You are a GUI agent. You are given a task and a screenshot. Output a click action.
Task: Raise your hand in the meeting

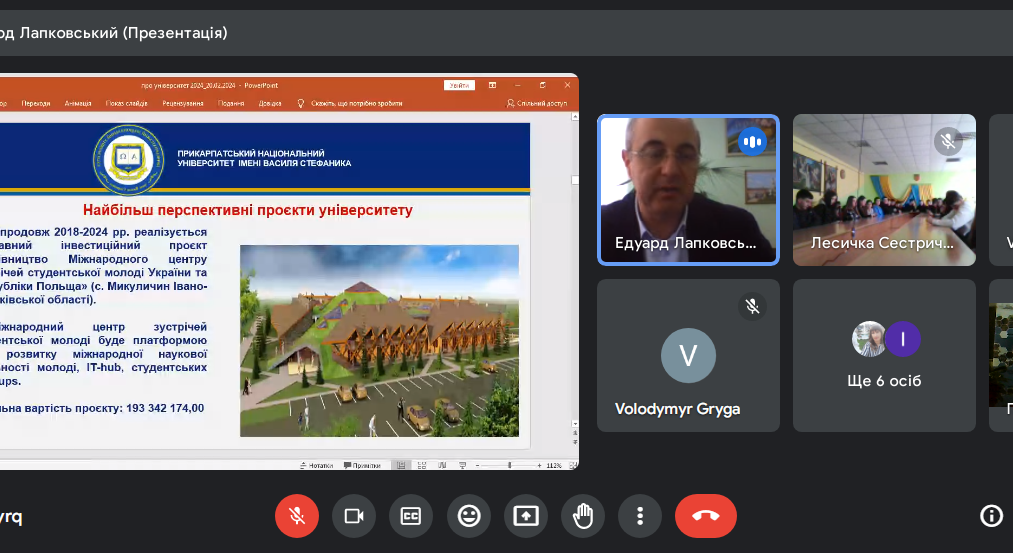pyautogui.click(x=583, y=516)
